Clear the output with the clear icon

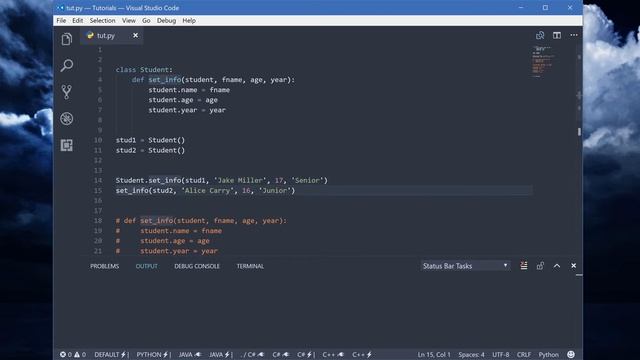tap(524, 266)
